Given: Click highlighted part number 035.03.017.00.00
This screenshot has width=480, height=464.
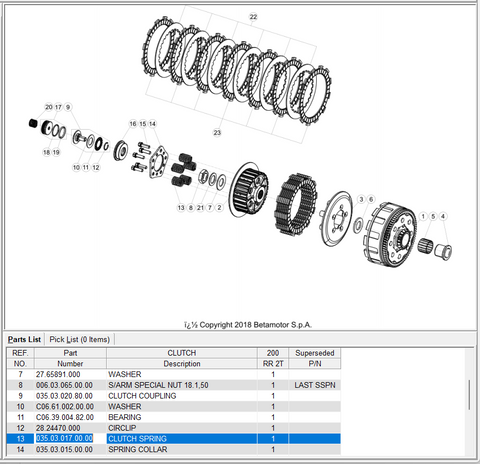Looking at the screenshot, I should (x=64, y=438).
